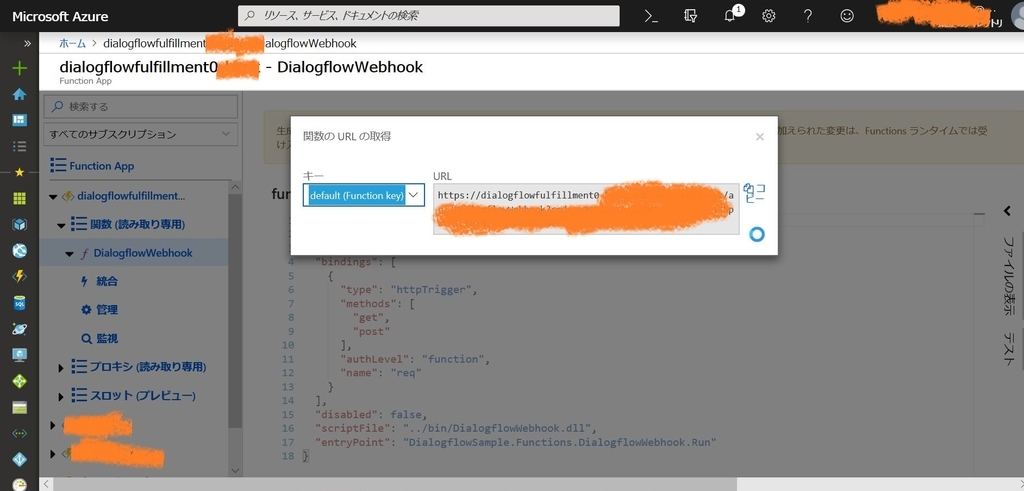
Task: Go to Home via house sidebar icon
Action: (20, 94)
